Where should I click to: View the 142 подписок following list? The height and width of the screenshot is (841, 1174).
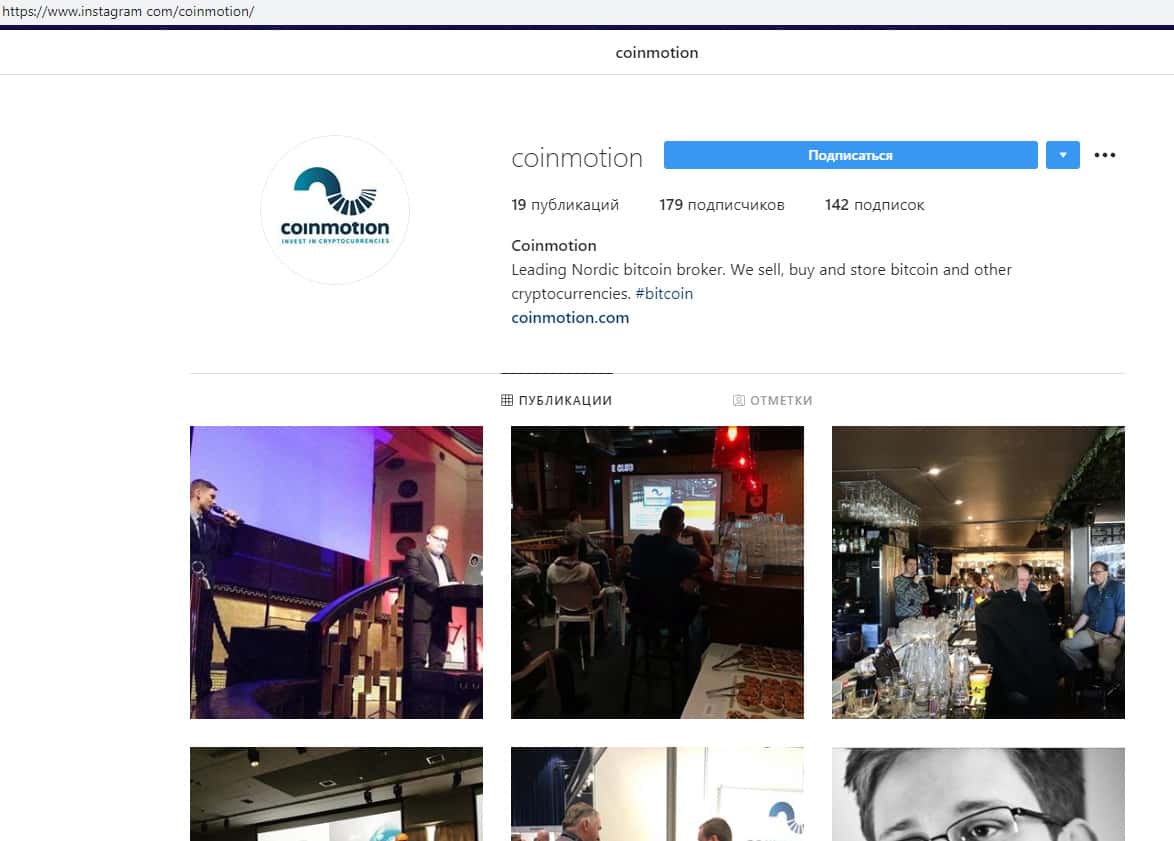pyautogui.click(x=875, y=204)
